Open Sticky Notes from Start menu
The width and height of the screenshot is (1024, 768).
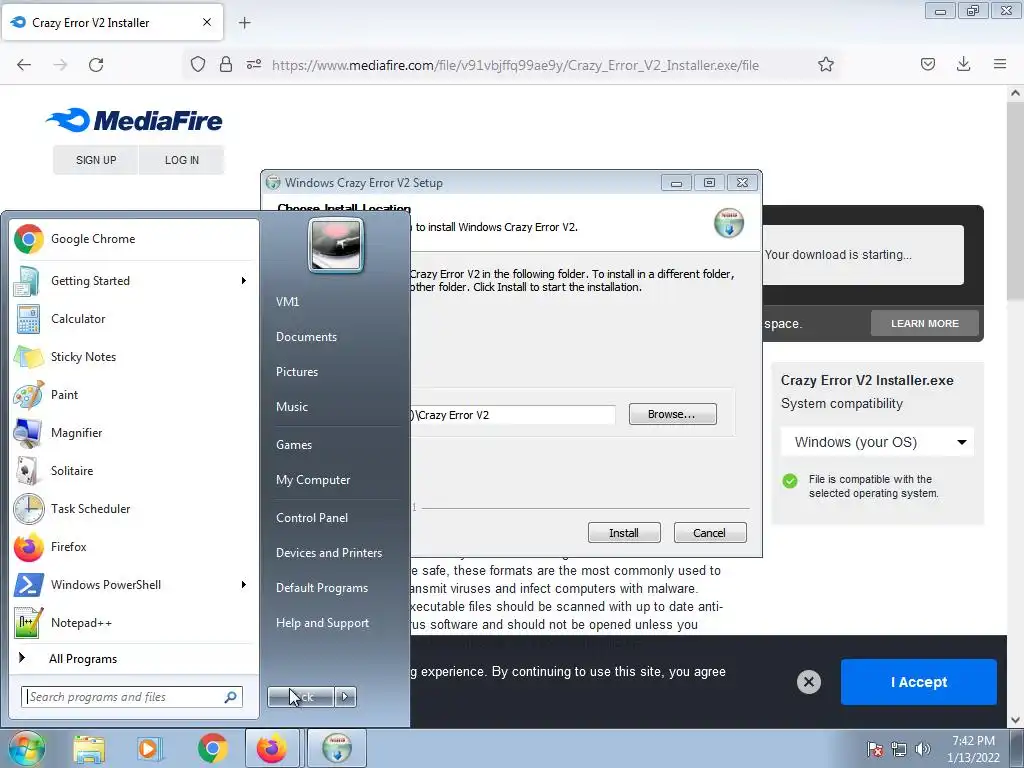[x=134, y=357]
